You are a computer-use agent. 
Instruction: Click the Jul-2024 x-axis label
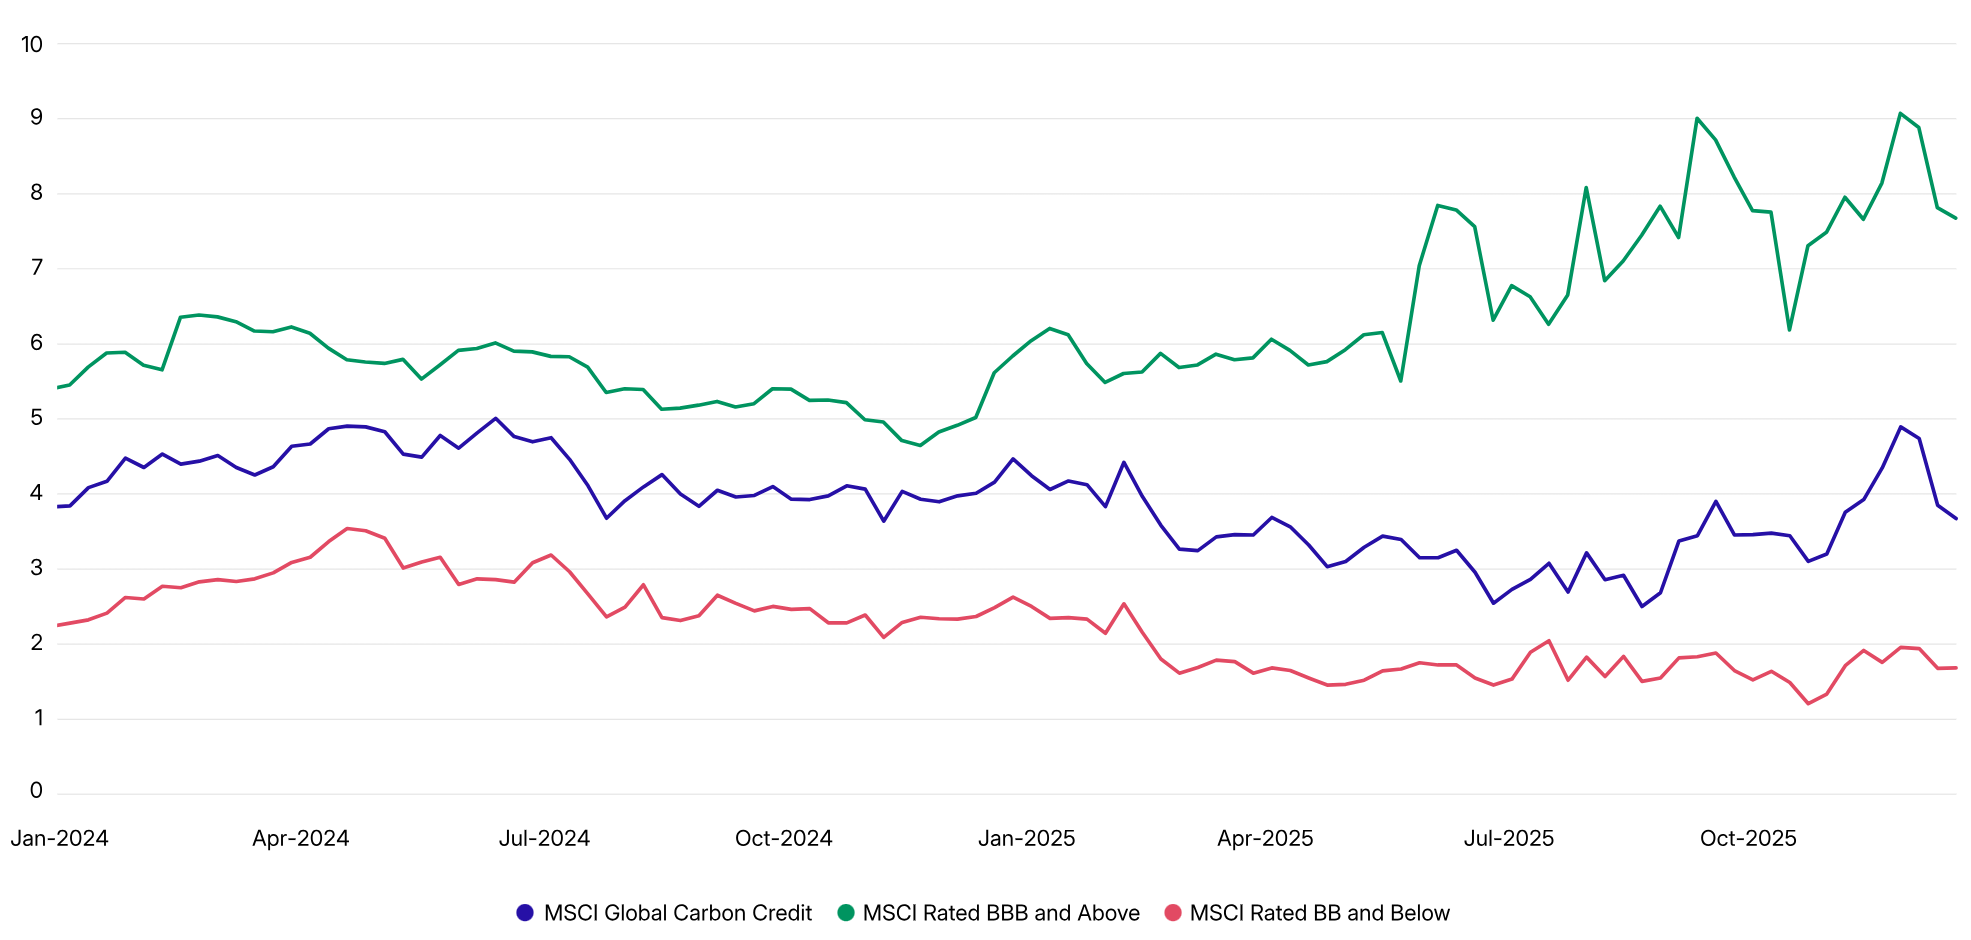[544, 838]
